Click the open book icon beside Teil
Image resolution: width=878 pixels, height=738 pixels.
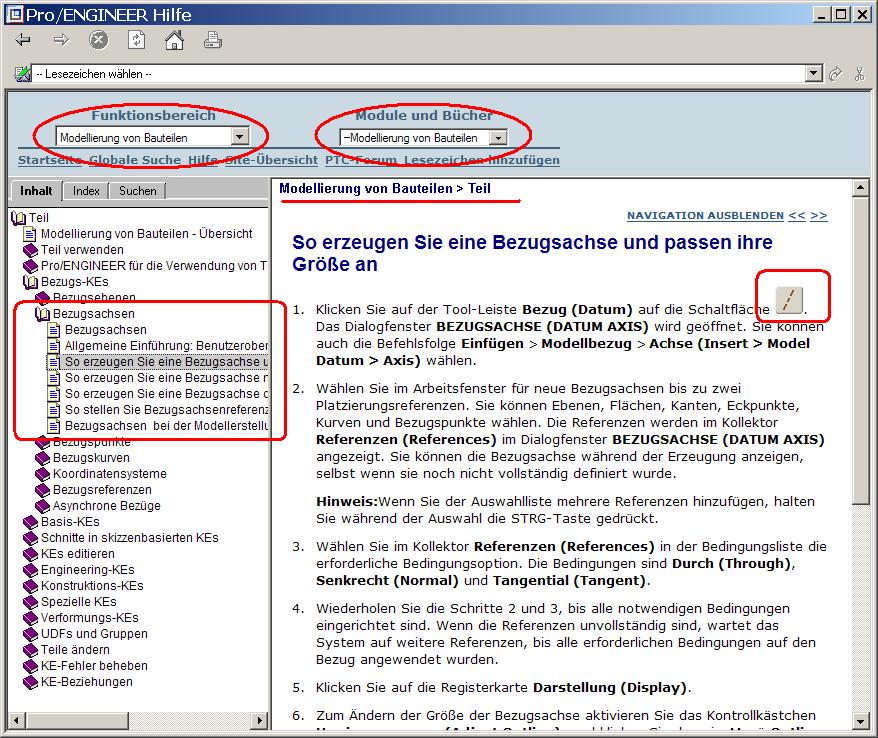pos(18,218)
